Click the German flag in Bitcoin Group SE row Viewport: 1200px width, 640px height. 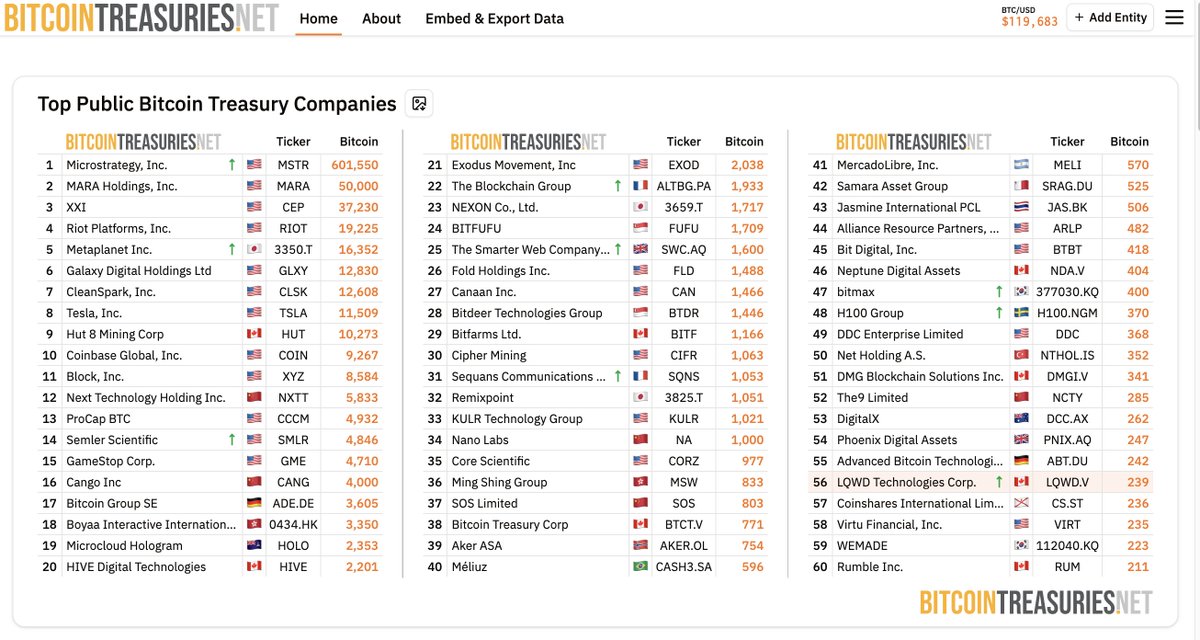click(x=254, y=503)
